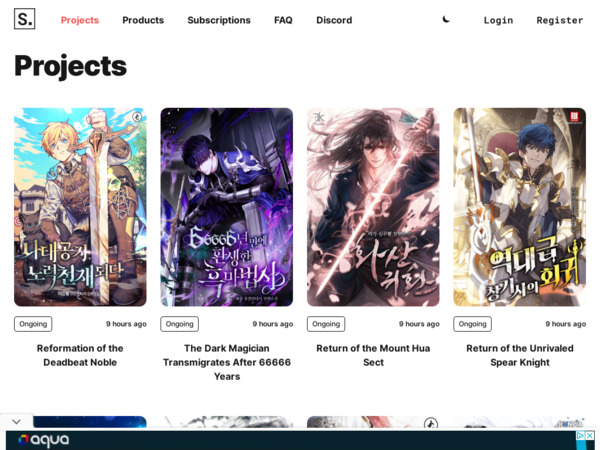This screenshot has height=450, width=600.
Task: Open Reformation of the Deadbeat Noble cover
Action: [x=80, y=207]
